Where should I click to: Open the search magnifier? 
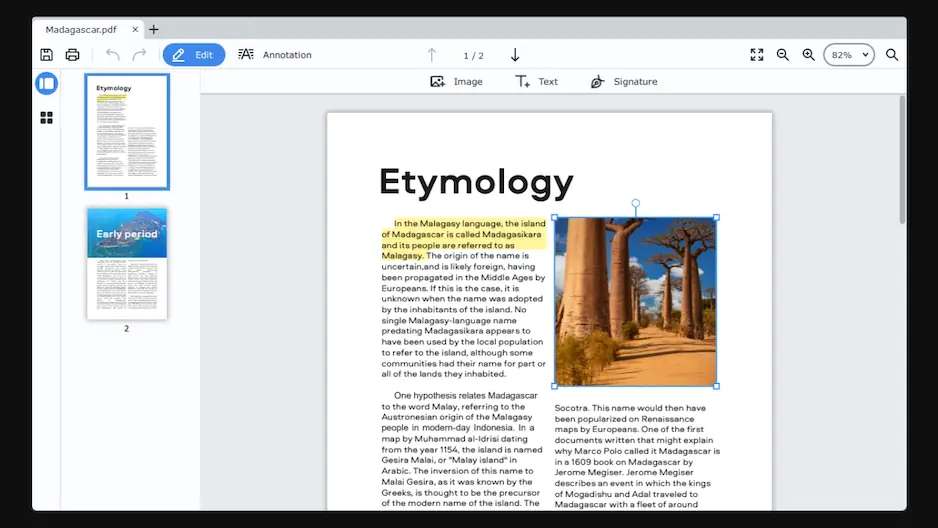[891, 55]
